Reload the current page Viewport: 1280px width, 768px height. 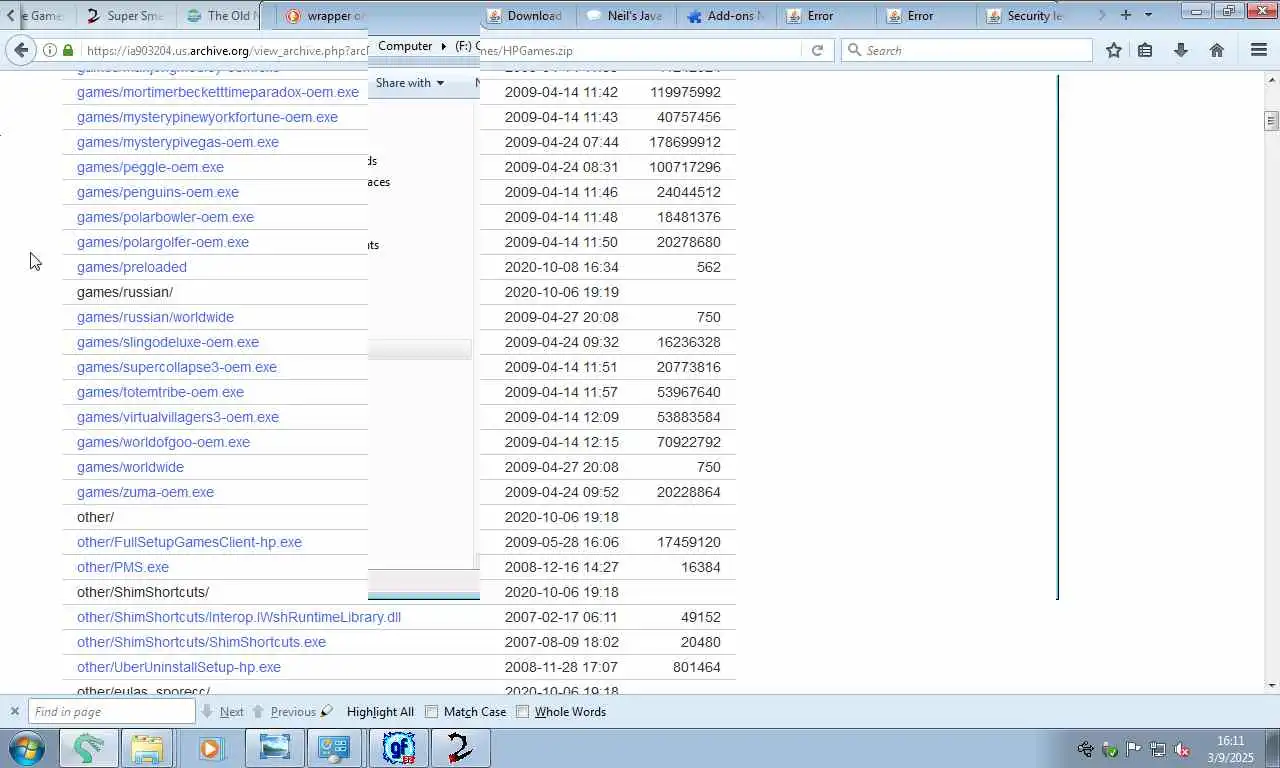coord(817,50)
